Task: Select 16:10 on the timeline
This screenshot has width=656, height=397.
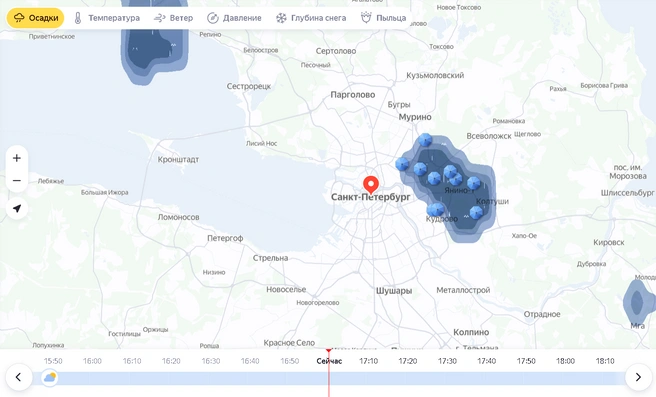Action: 132,361
